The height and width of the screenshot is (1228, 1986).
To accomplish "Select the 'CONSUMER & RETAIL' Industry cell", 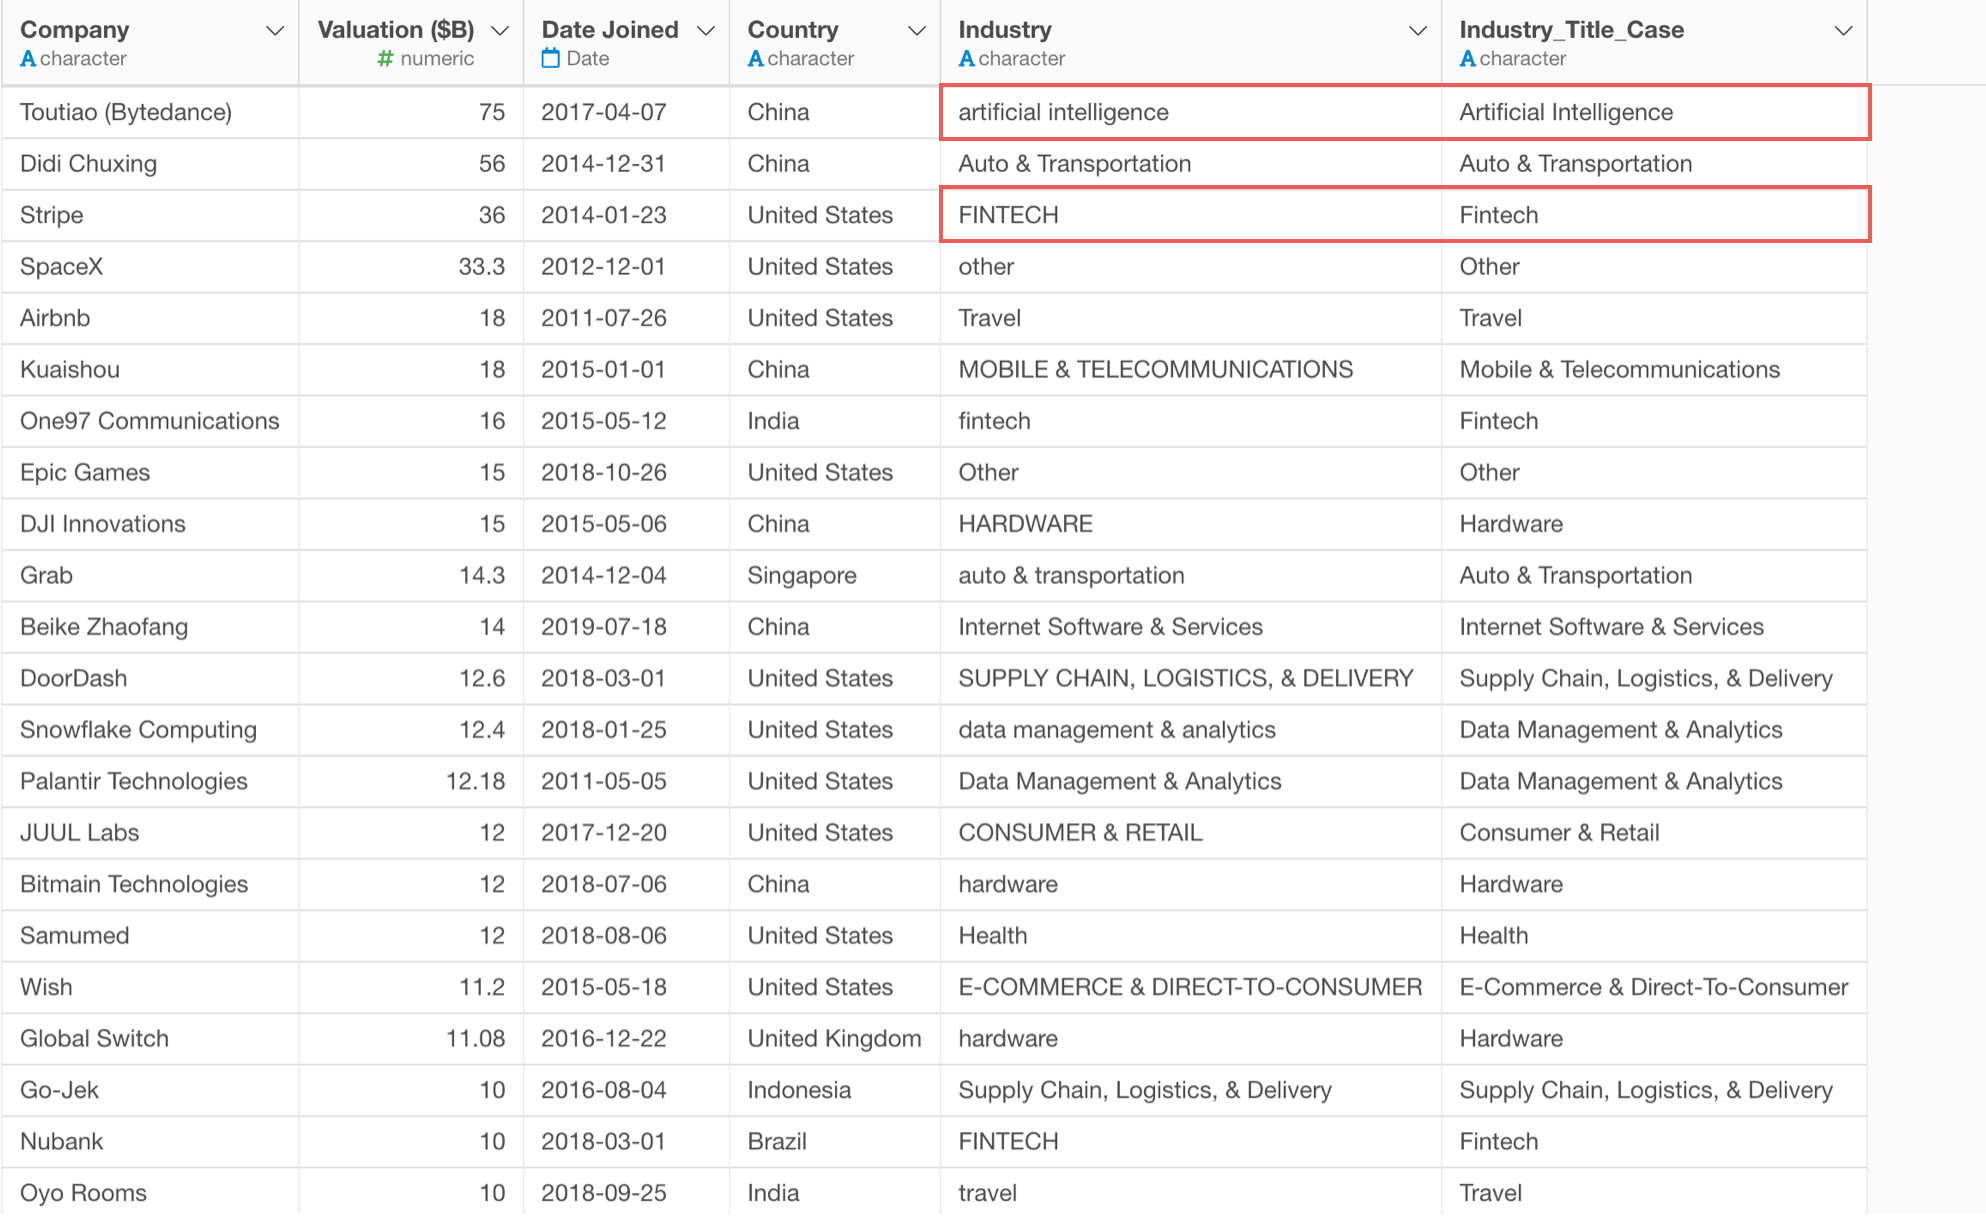I will pyautogui.click(x=1191, y=833).
